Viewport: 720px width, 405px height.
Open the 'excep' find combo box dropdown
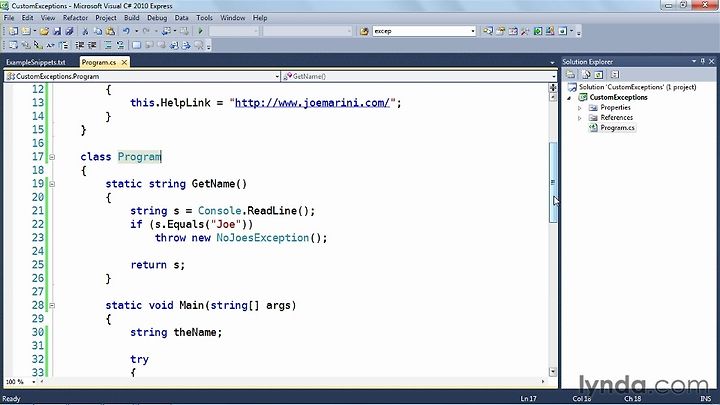pos(472,31)
